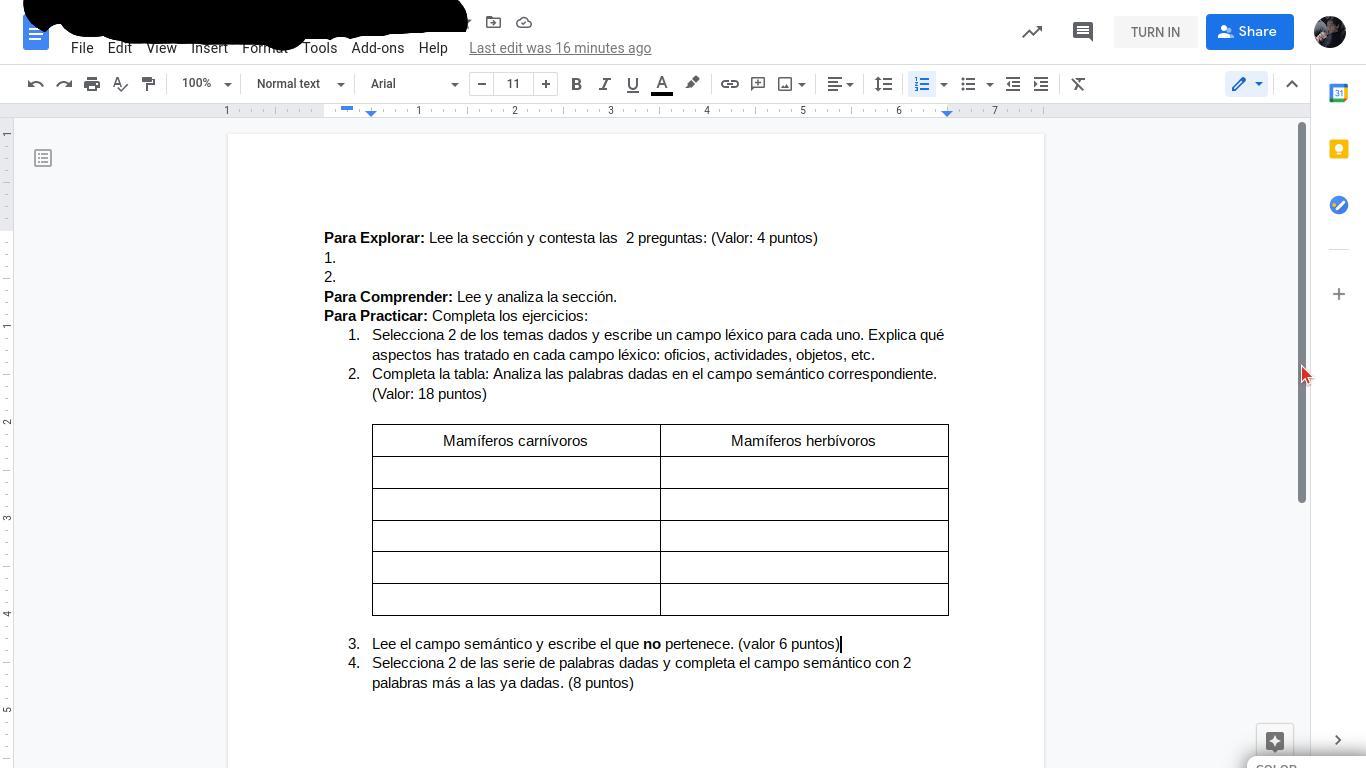1366x768 pixels.
Task: Click the 'Para Explorar:' bold heading
Action: [x=374, y=238]
